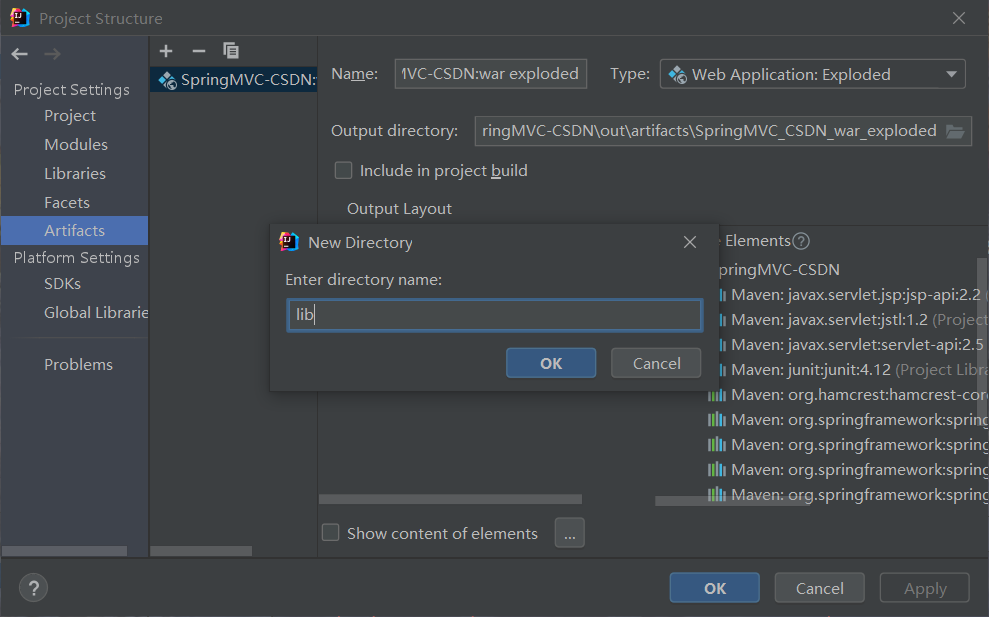Cancel the New Directory dialog
The width and height of the screenshot is (989, 617).
(x=656, y=363)
